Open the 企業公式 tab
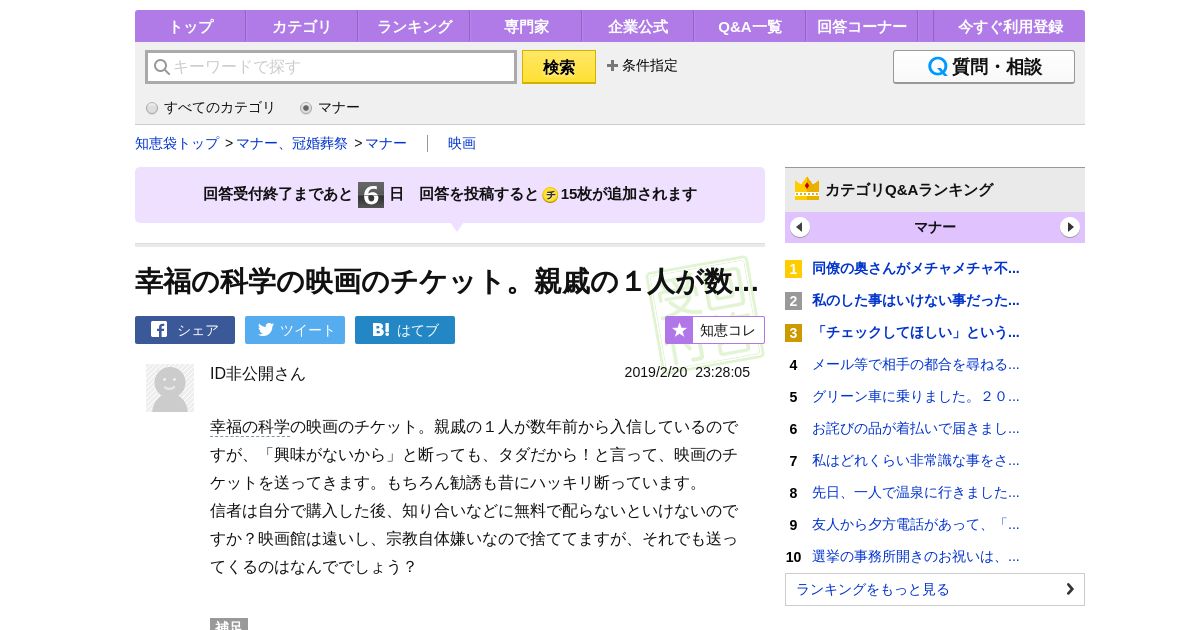The image size is (1200, 630). (x=638, y=26)
